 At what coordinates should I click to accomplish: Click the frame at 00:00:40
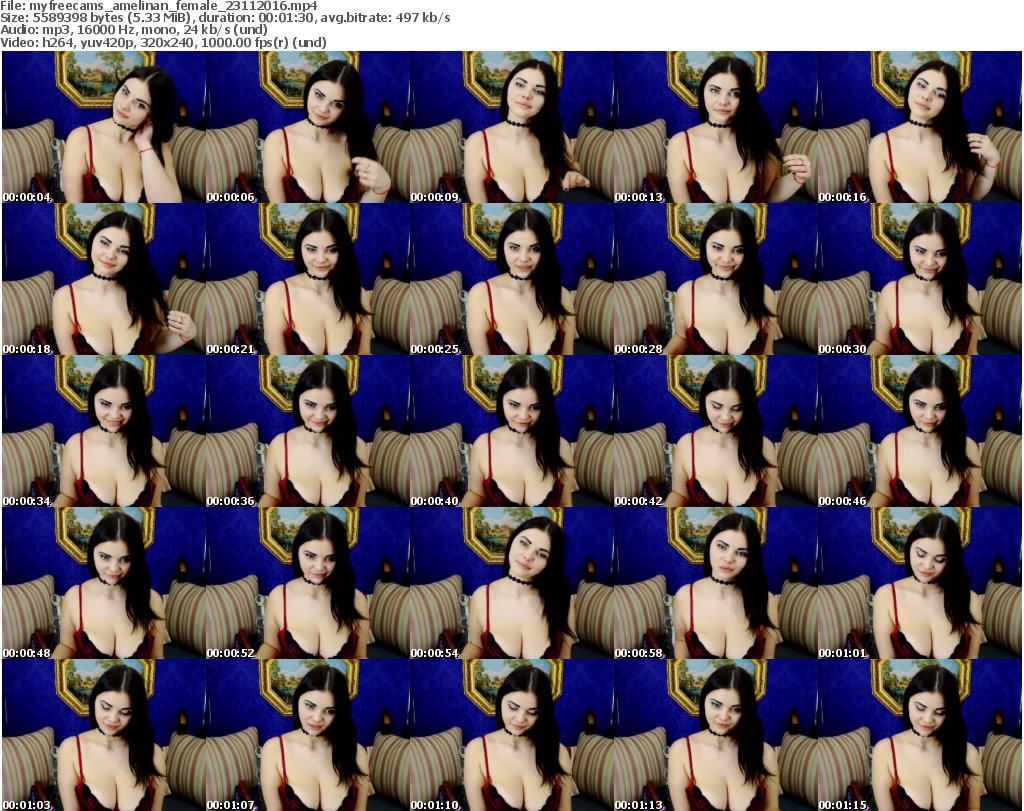(x=512, y=432)
